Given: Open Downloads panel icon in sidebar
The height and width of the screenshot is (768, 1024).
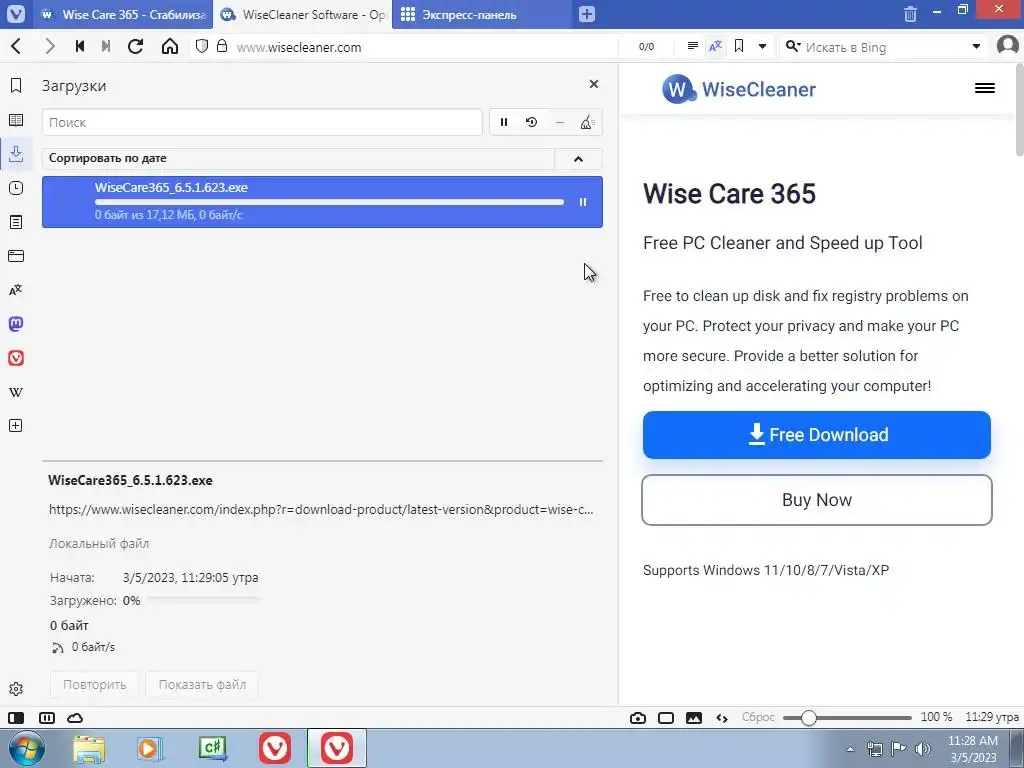Looking at the screenshot, I should click(x=16, y=153).
